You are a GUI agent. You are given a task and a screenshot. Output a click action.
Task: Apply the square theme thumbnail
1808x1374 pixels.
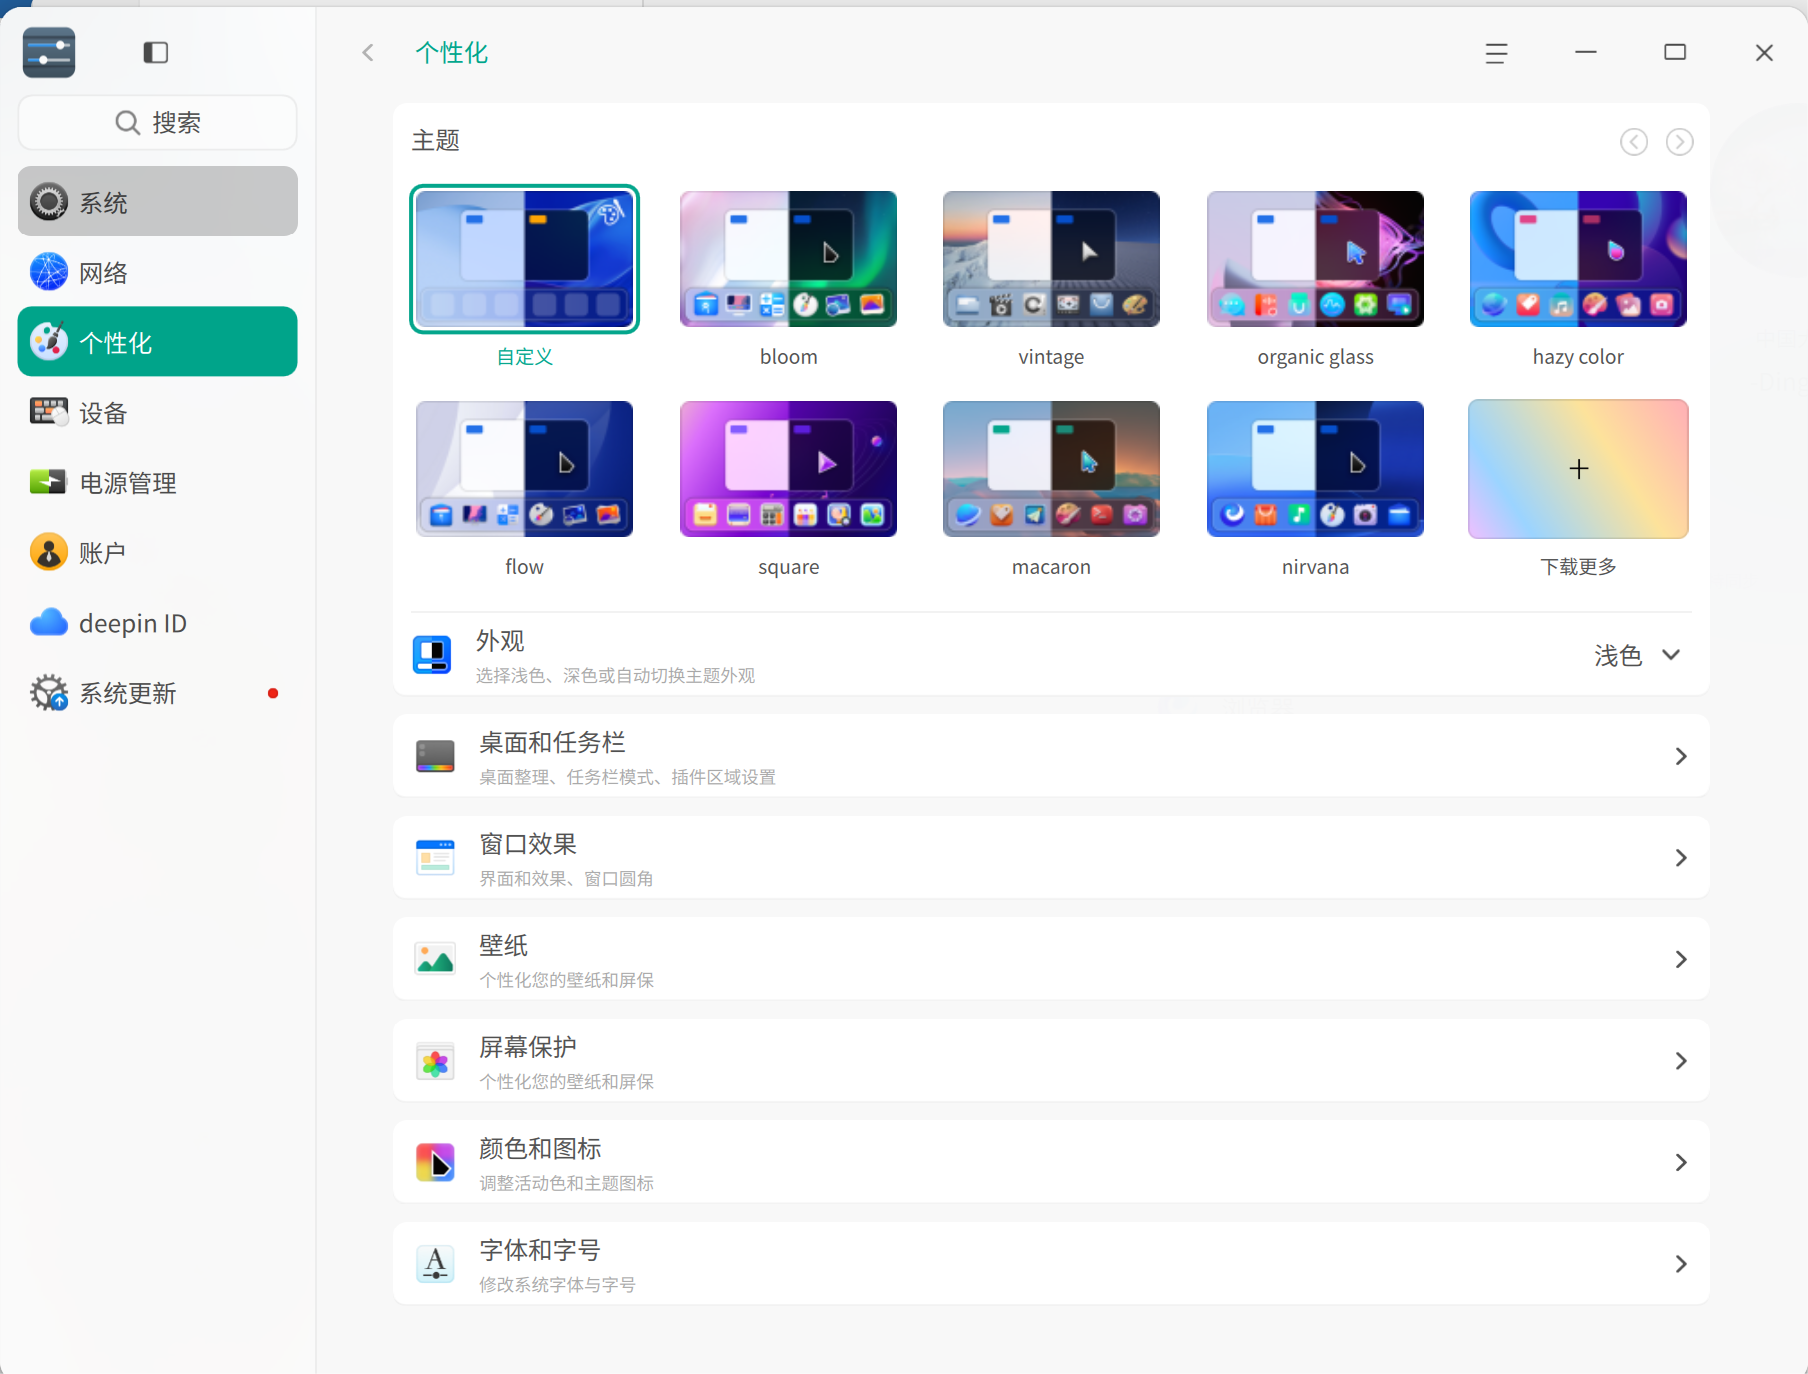click(788, 469)
